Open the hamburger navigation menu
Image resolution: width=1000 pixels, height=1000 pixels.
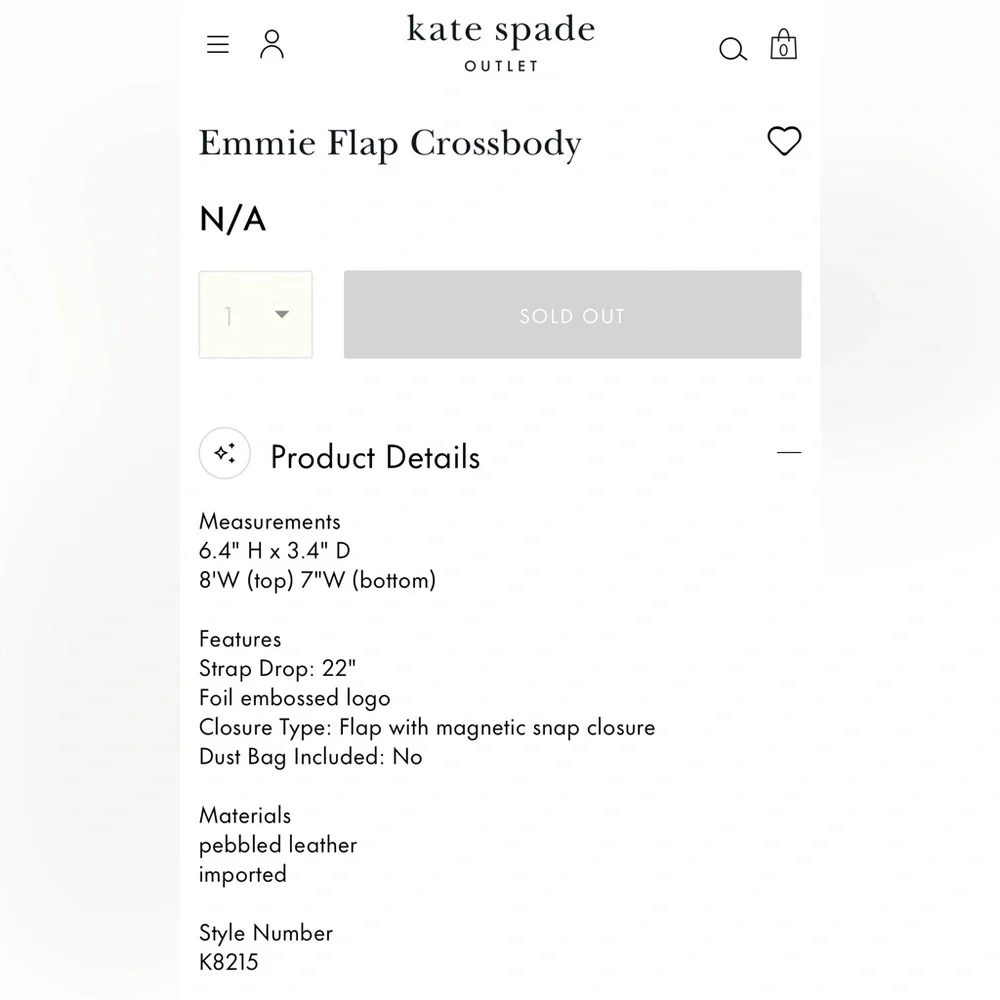click(217, 45)
